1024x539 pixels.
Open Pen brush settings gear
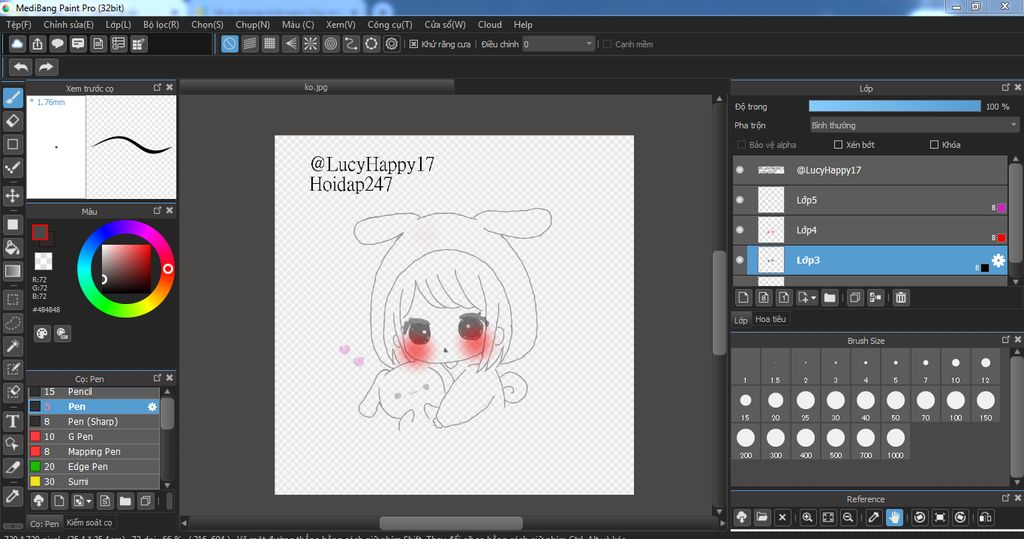(152, 406)
